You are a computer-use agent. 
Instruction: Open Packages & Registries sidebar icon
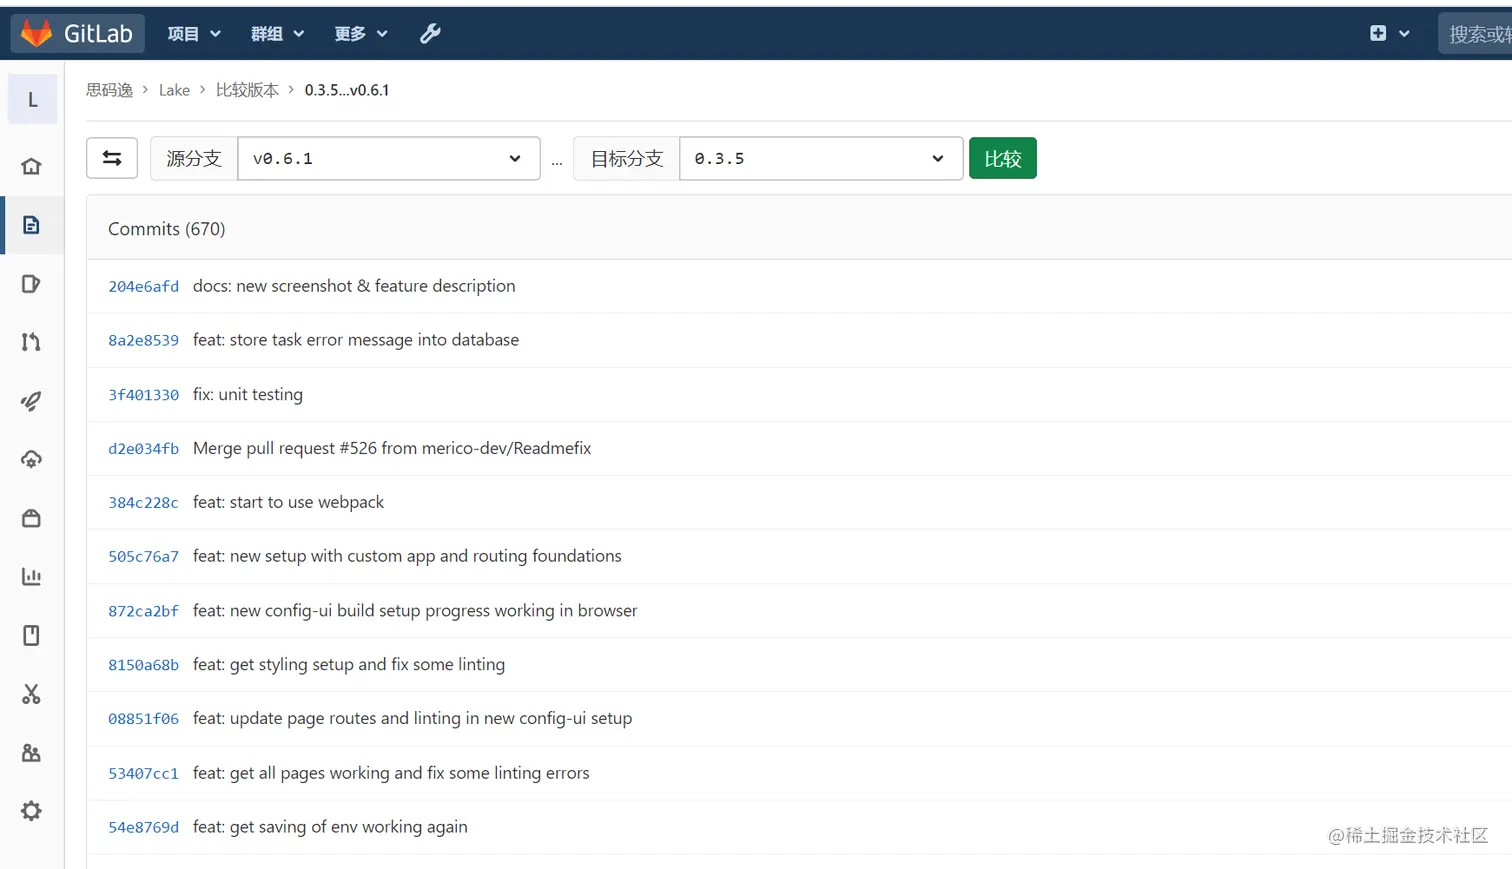(32, 518)
